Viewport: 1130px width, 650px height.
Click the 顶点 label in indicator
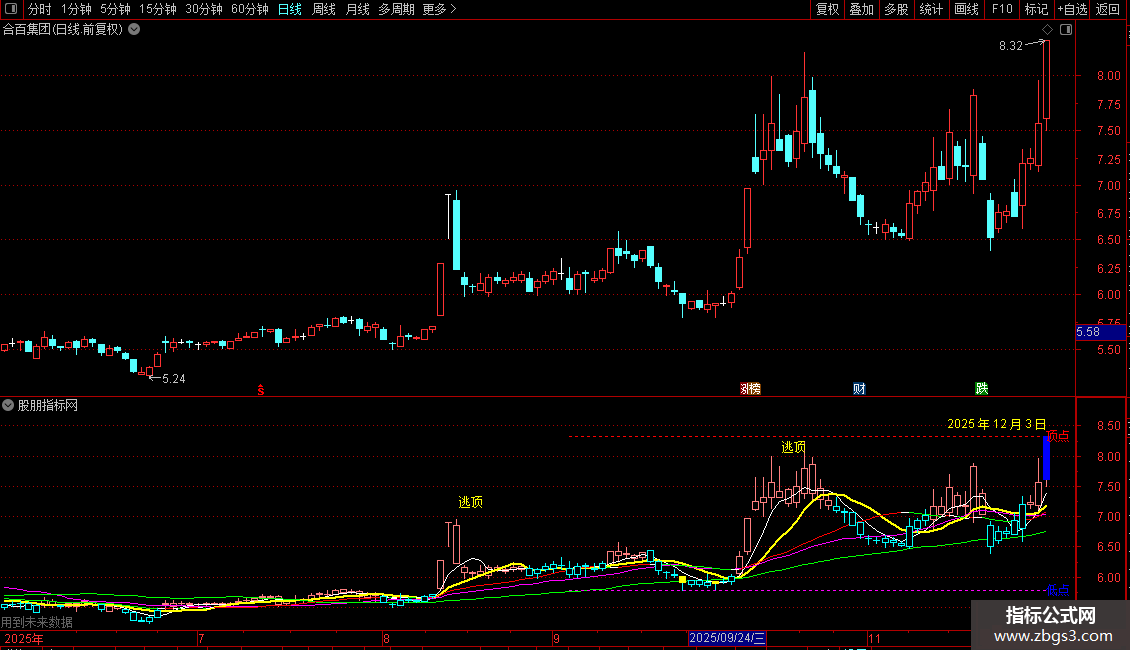click(x=1058, y=435)
